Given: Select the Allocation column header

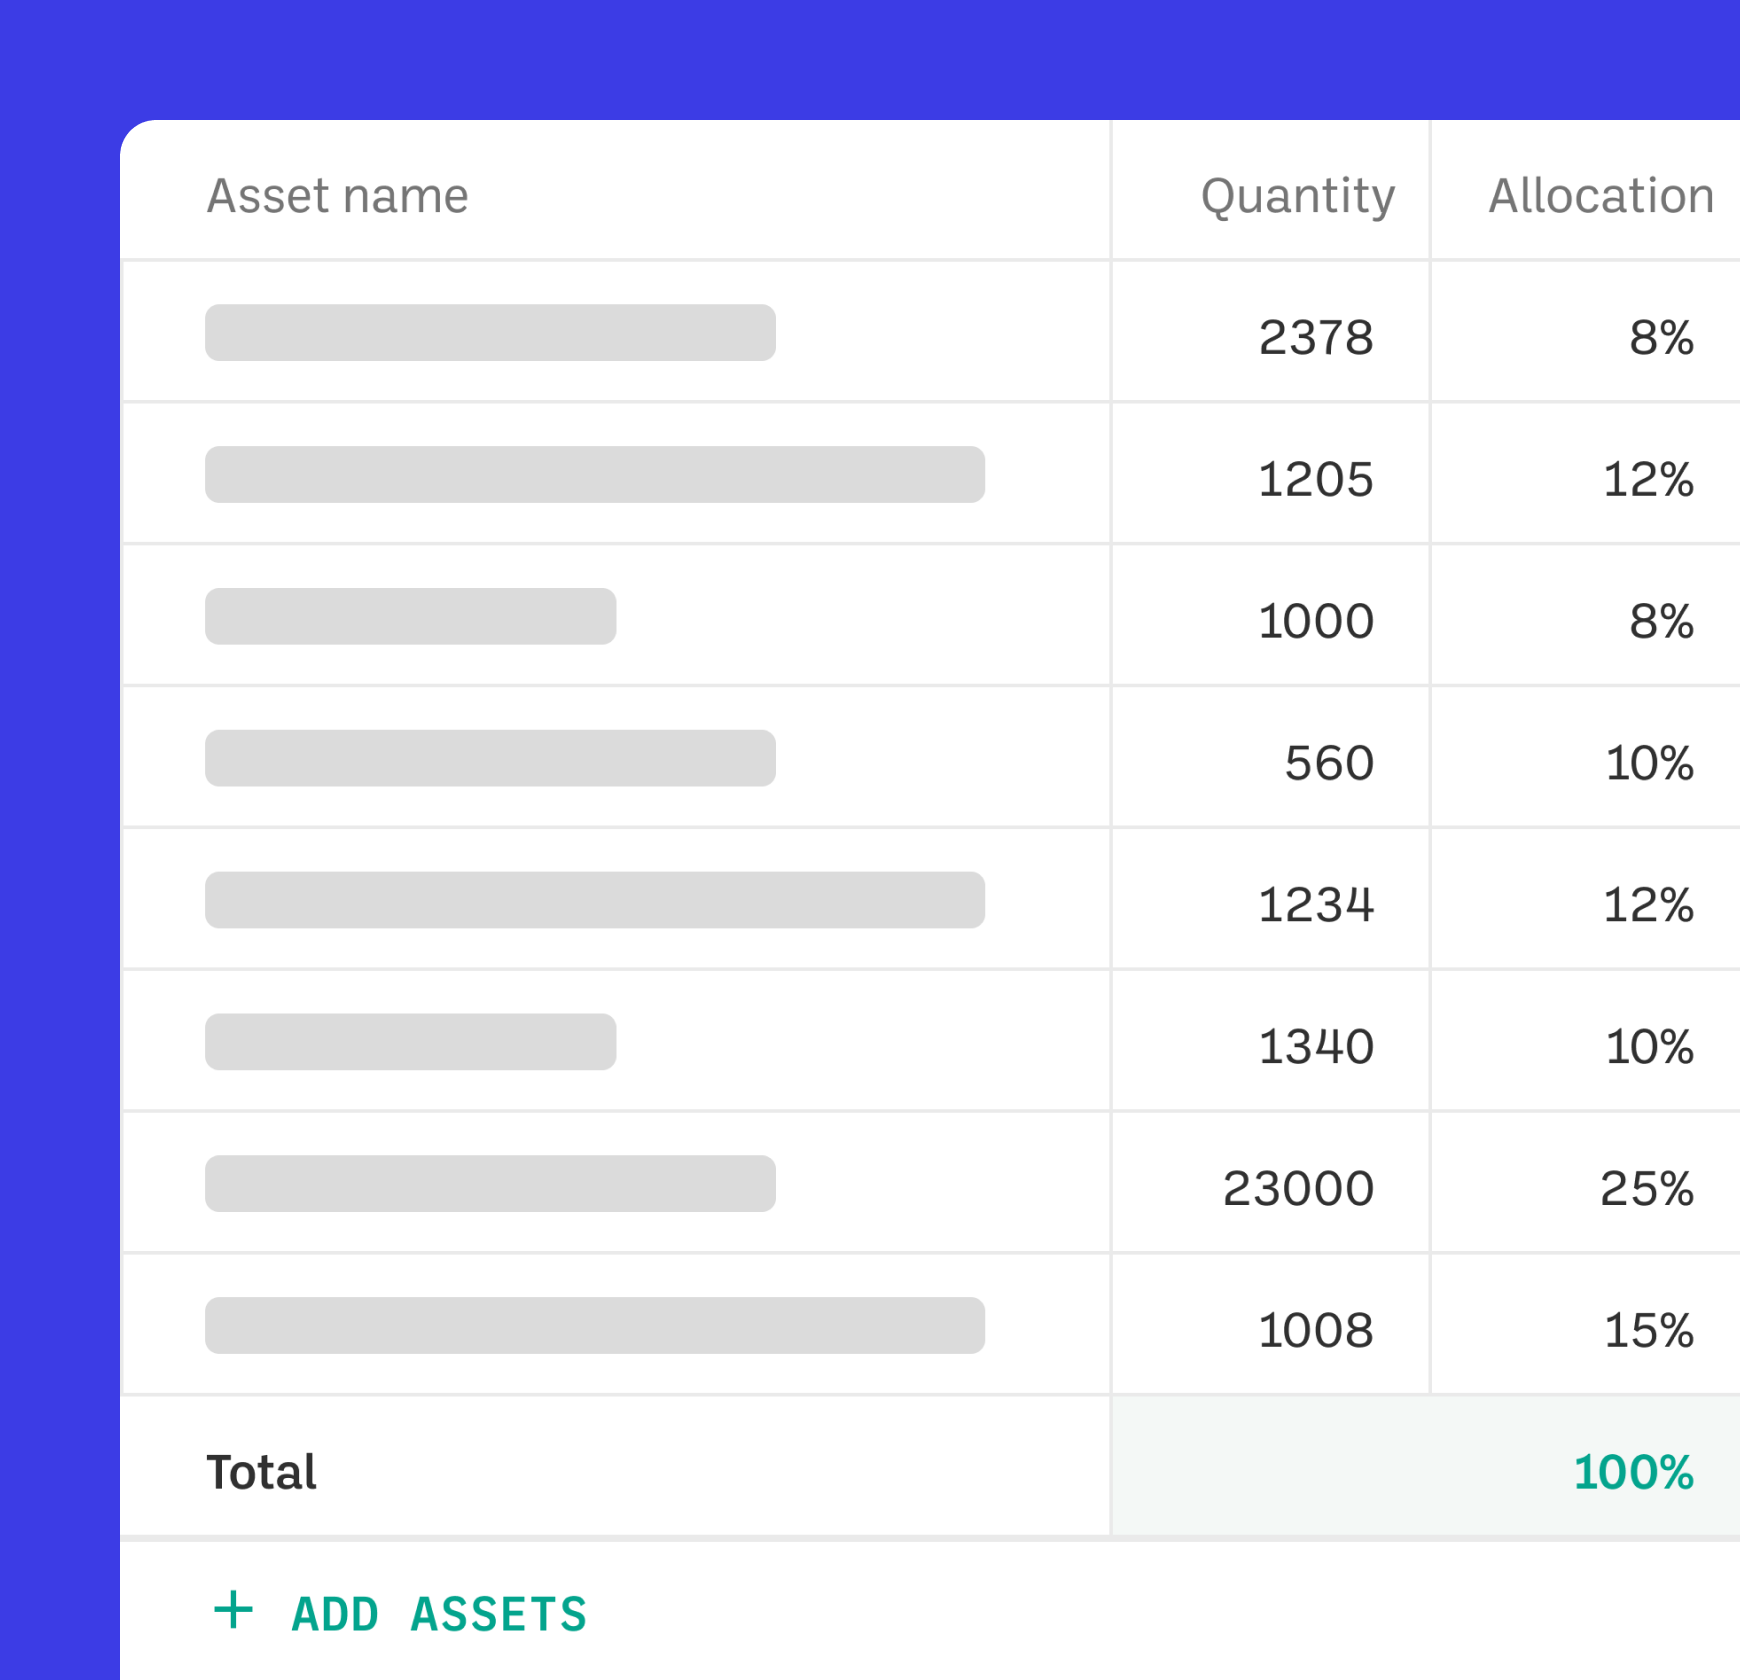Looking at the screenshot, I should tap(1600, 195).
